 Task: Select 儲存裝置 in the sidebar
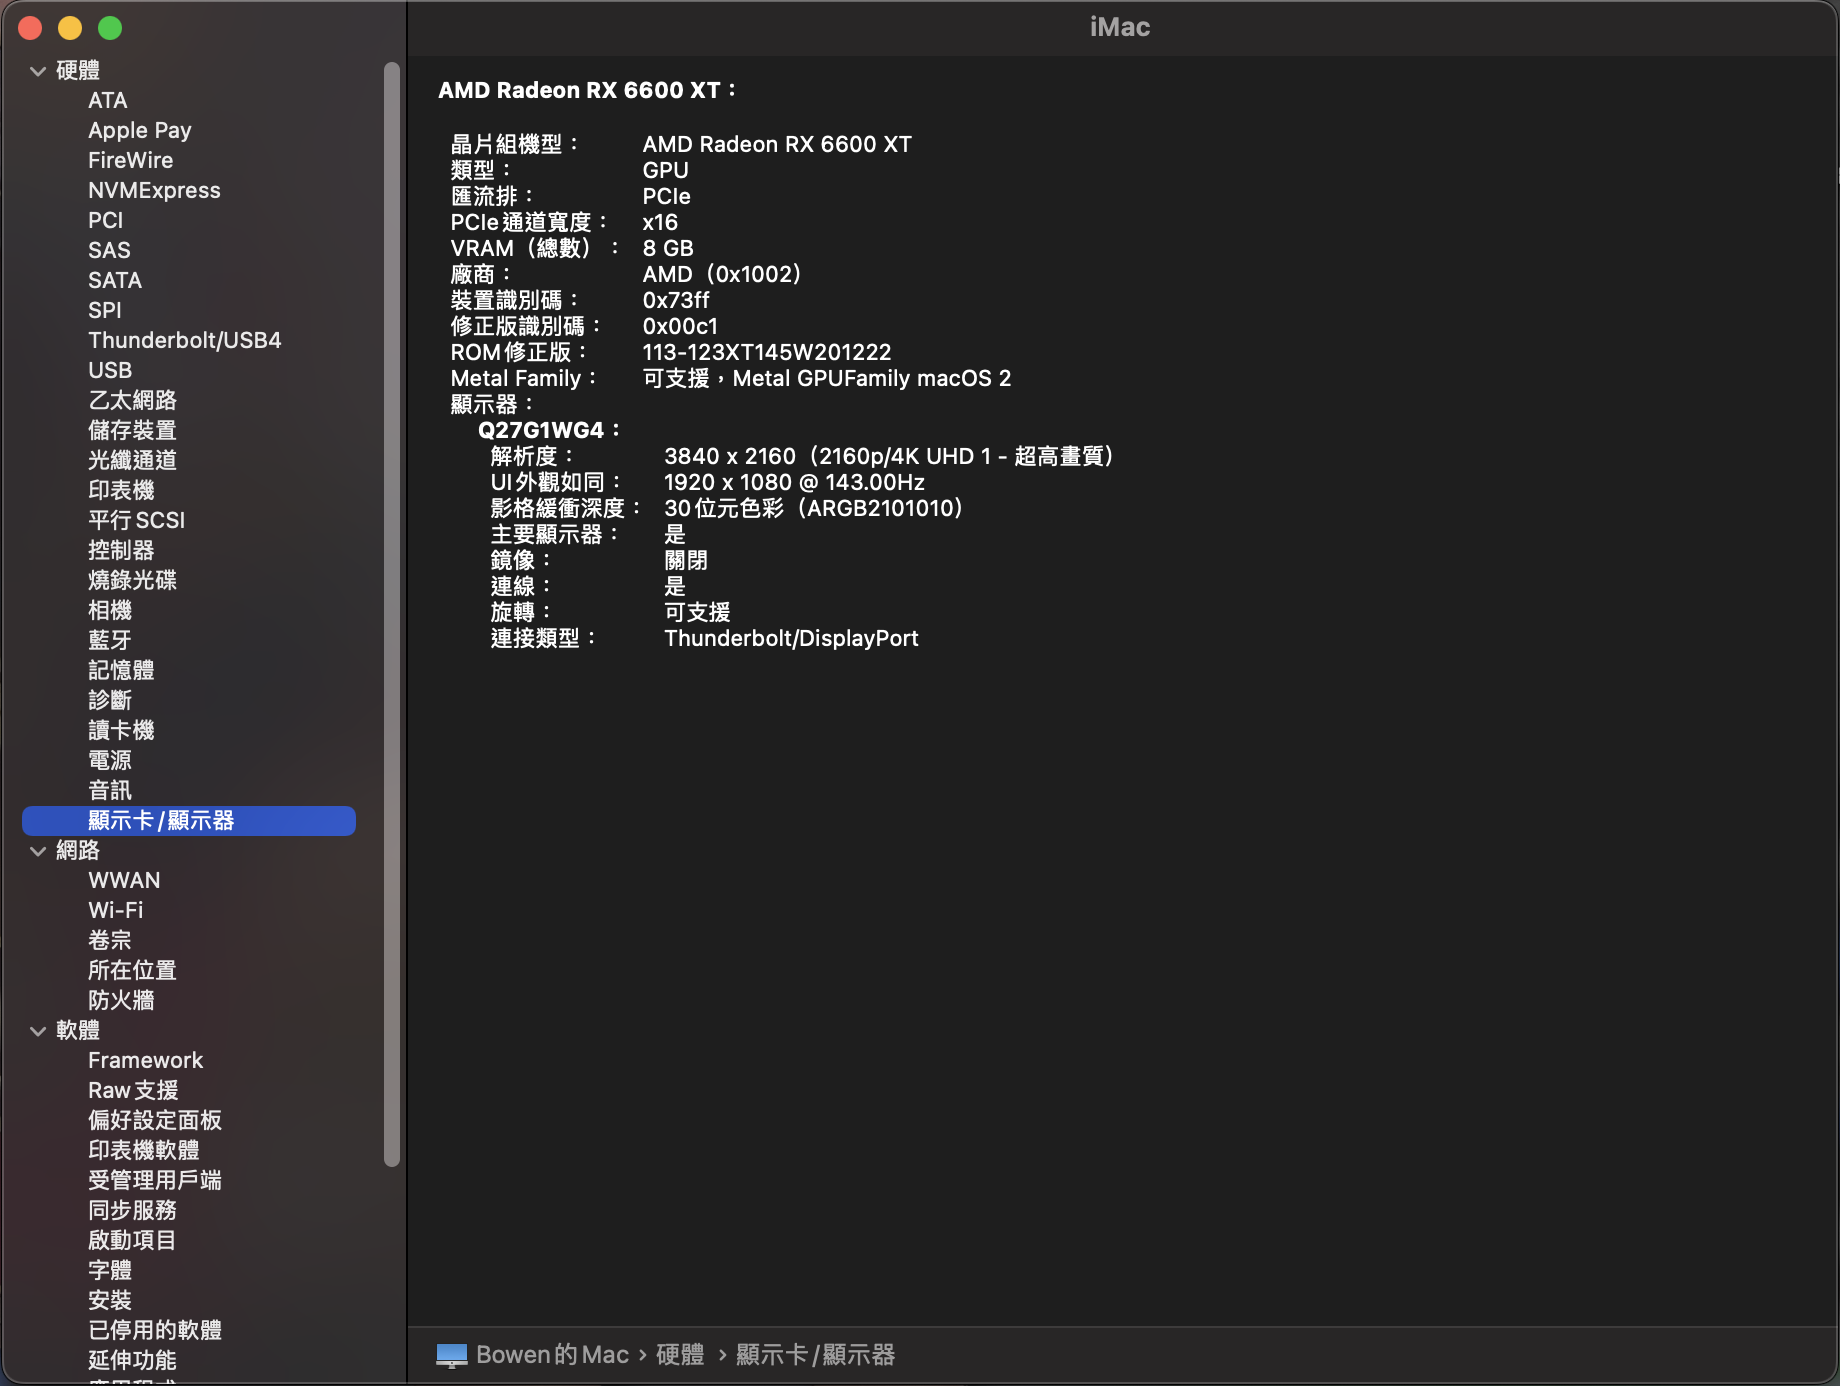pyautogui.click(x=132, y=431)
